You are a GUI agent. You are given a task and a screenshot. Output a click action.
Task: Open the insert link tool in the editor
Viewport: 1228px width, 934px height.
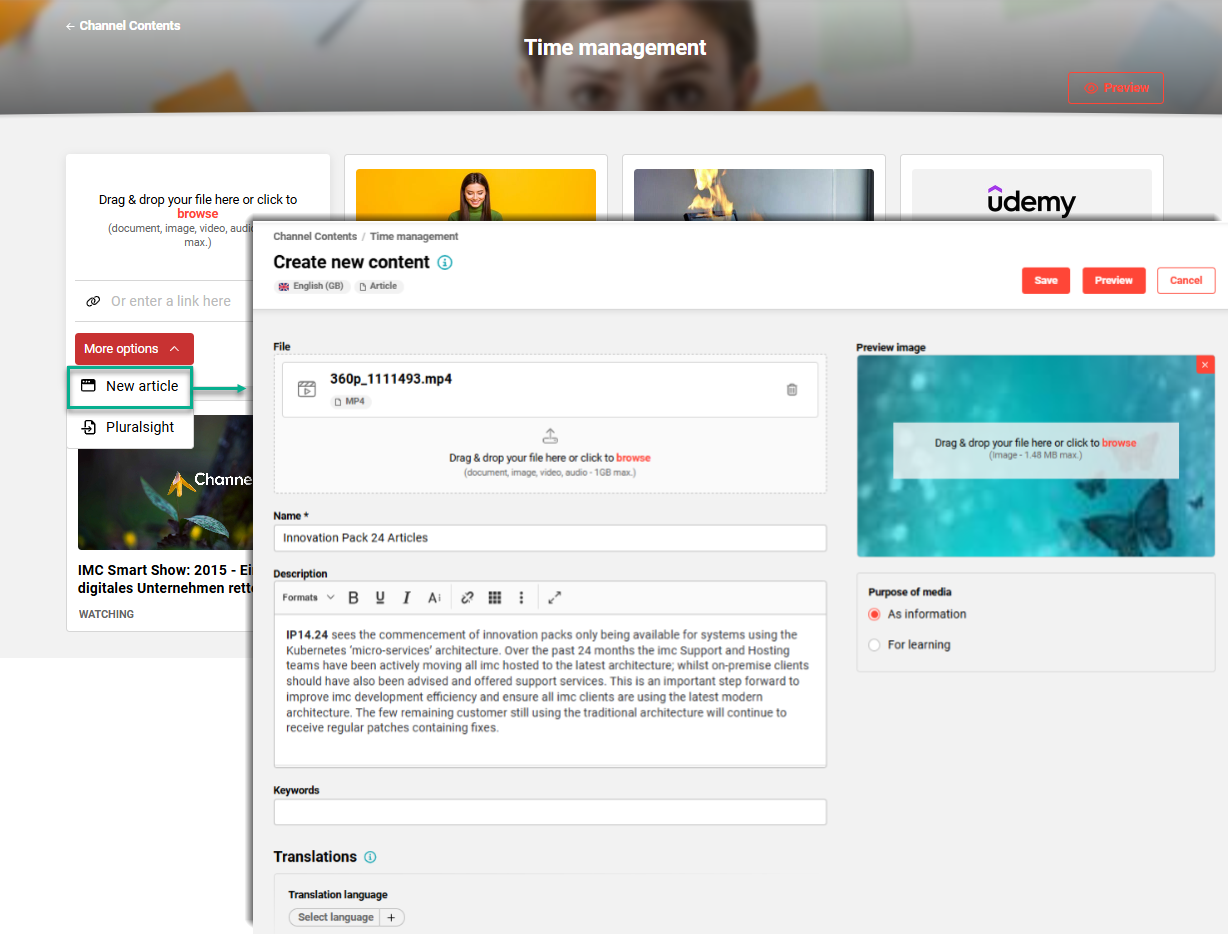click(467, 597)
